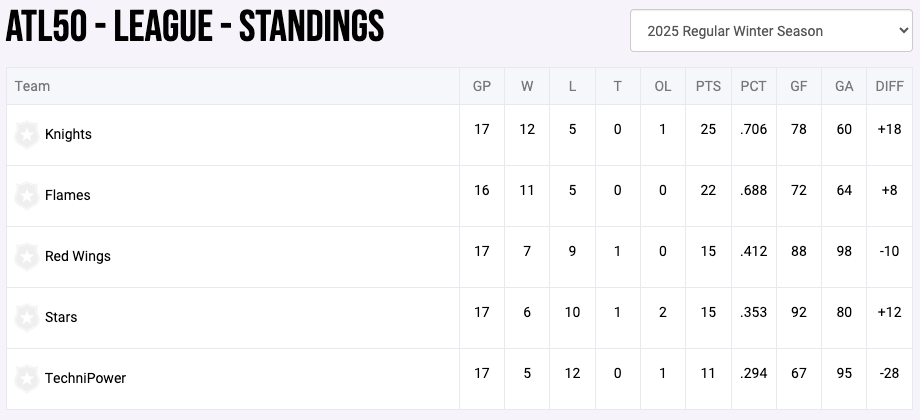Open the Knights team page link
Image resolution: width=920 pixels, height=420 pixels.
pos(68,134)
